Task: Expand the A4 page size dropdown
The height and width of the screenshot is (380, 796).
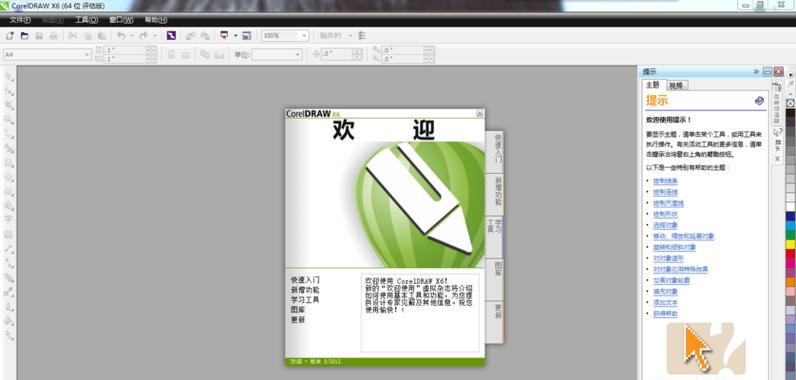Action: coord(47,54)
